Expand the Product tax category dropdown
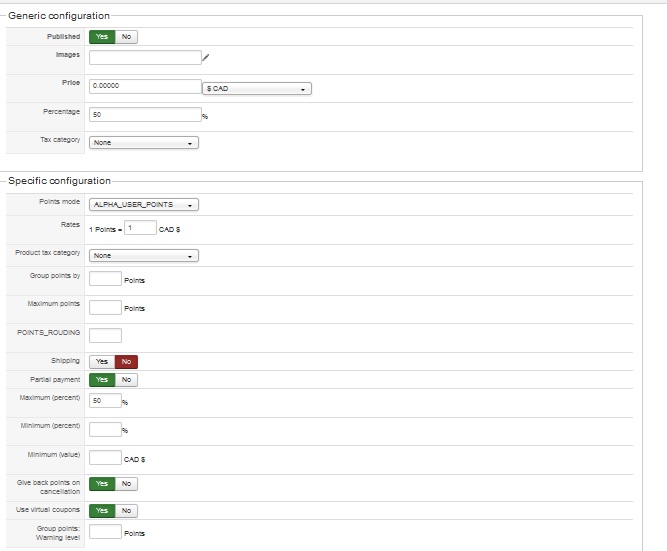Image resolution: width=667 pixels, height=551 pixels. [x=144, y=256]
